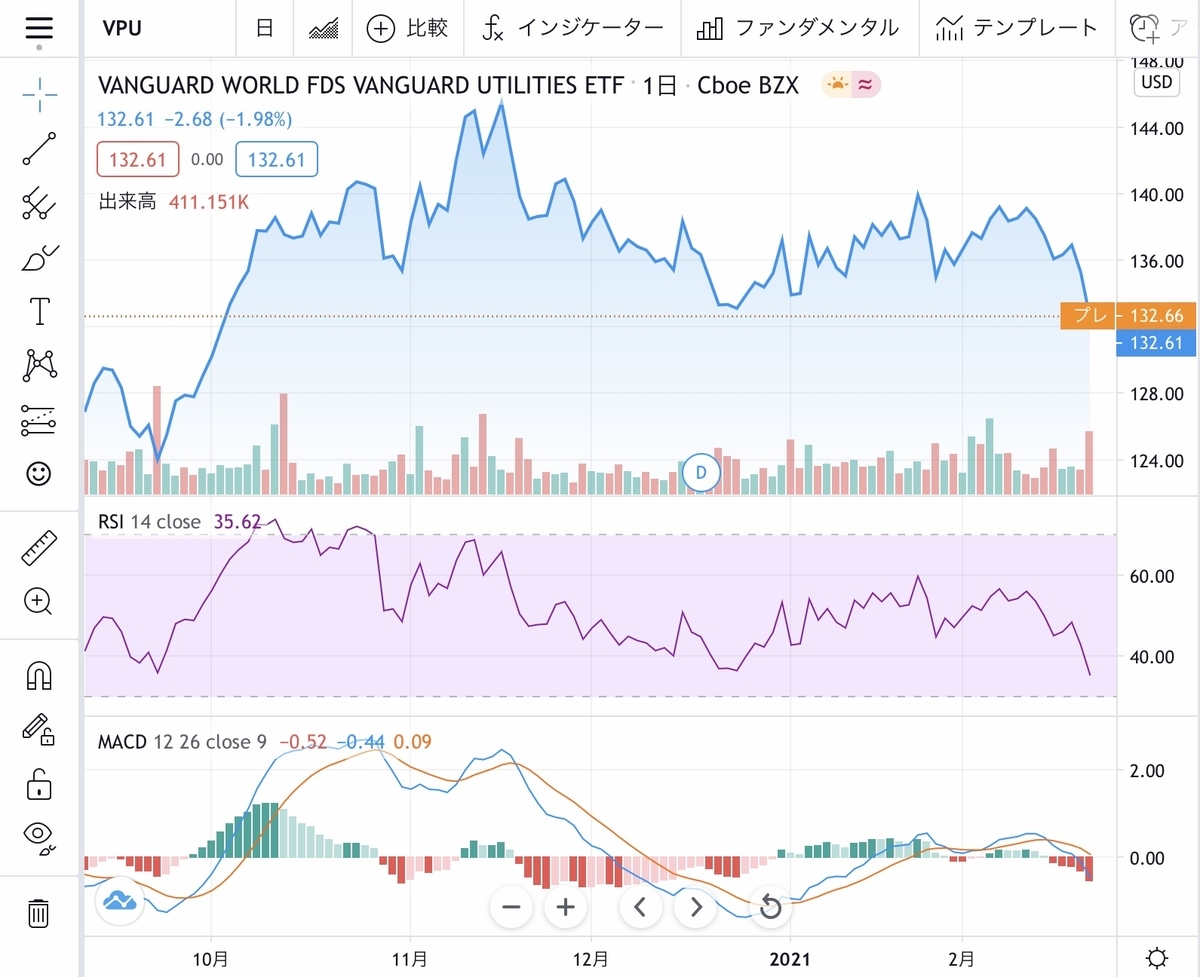Select the forecast and measurement tool
This screenshot has width=1200, height=977.
[x=39, y=420]
